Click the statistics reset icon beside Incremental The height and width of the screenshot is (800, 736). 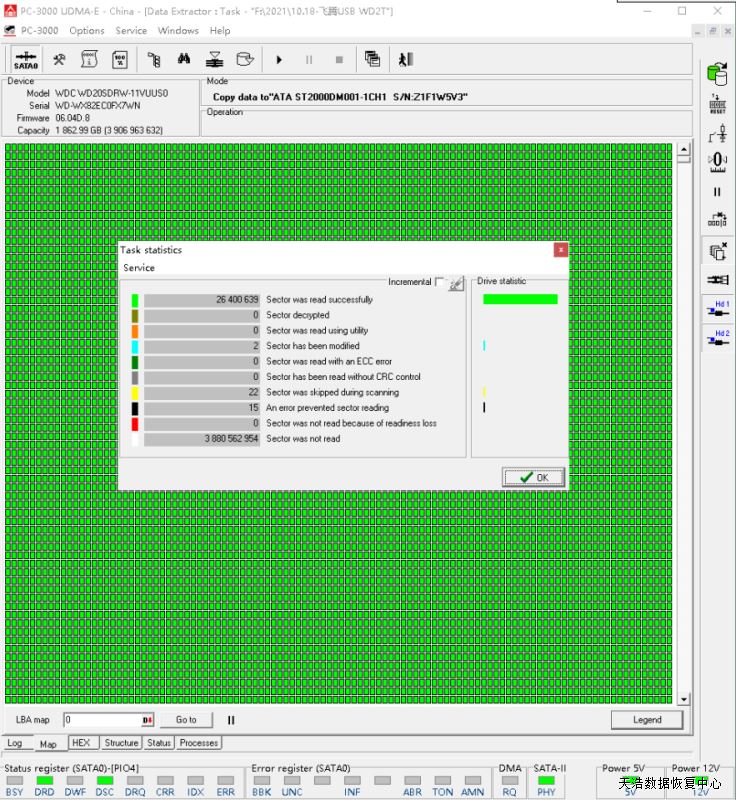pos(456,283)
